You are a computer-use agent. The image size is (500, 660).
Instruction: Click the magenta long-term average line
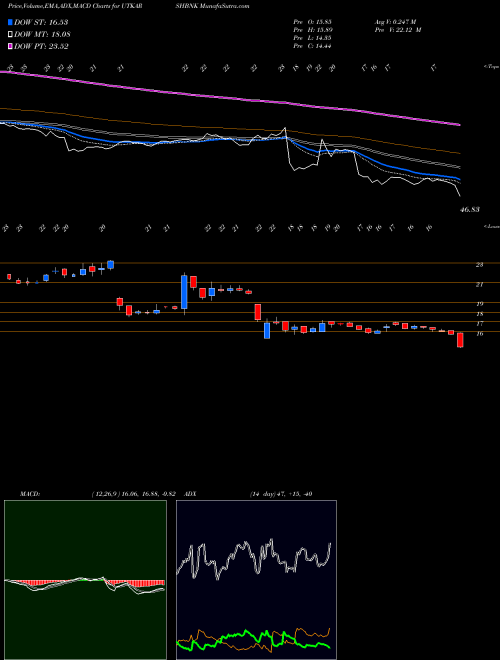pyautogui.click(x=230, y=98)
